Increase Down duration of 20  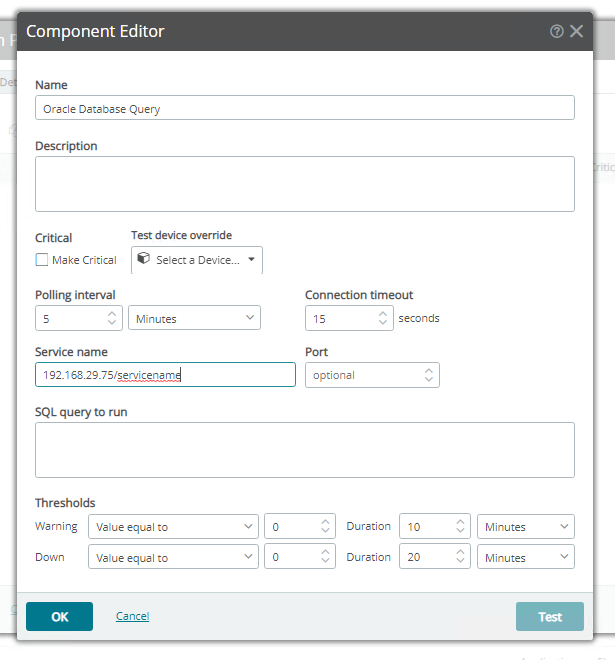click(x=460, y=553)
